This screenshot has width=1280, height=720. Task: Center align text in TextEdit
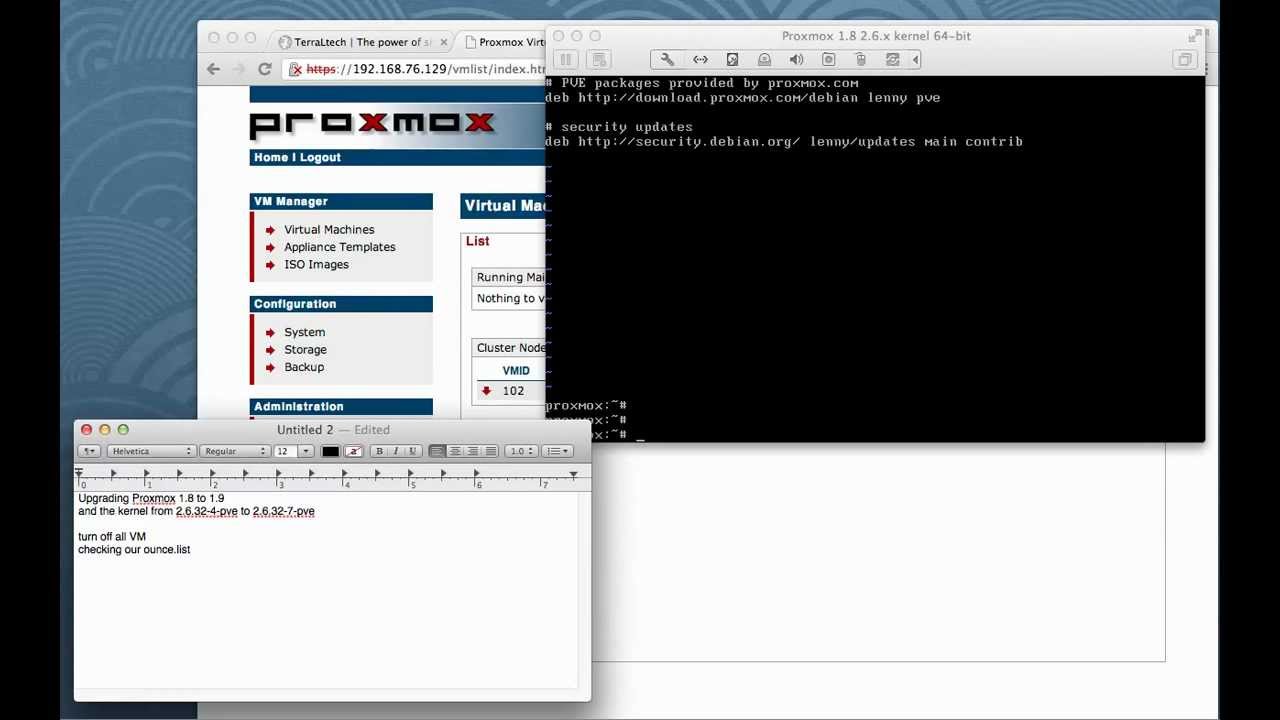pyautogui.click(x=455, y=451)
